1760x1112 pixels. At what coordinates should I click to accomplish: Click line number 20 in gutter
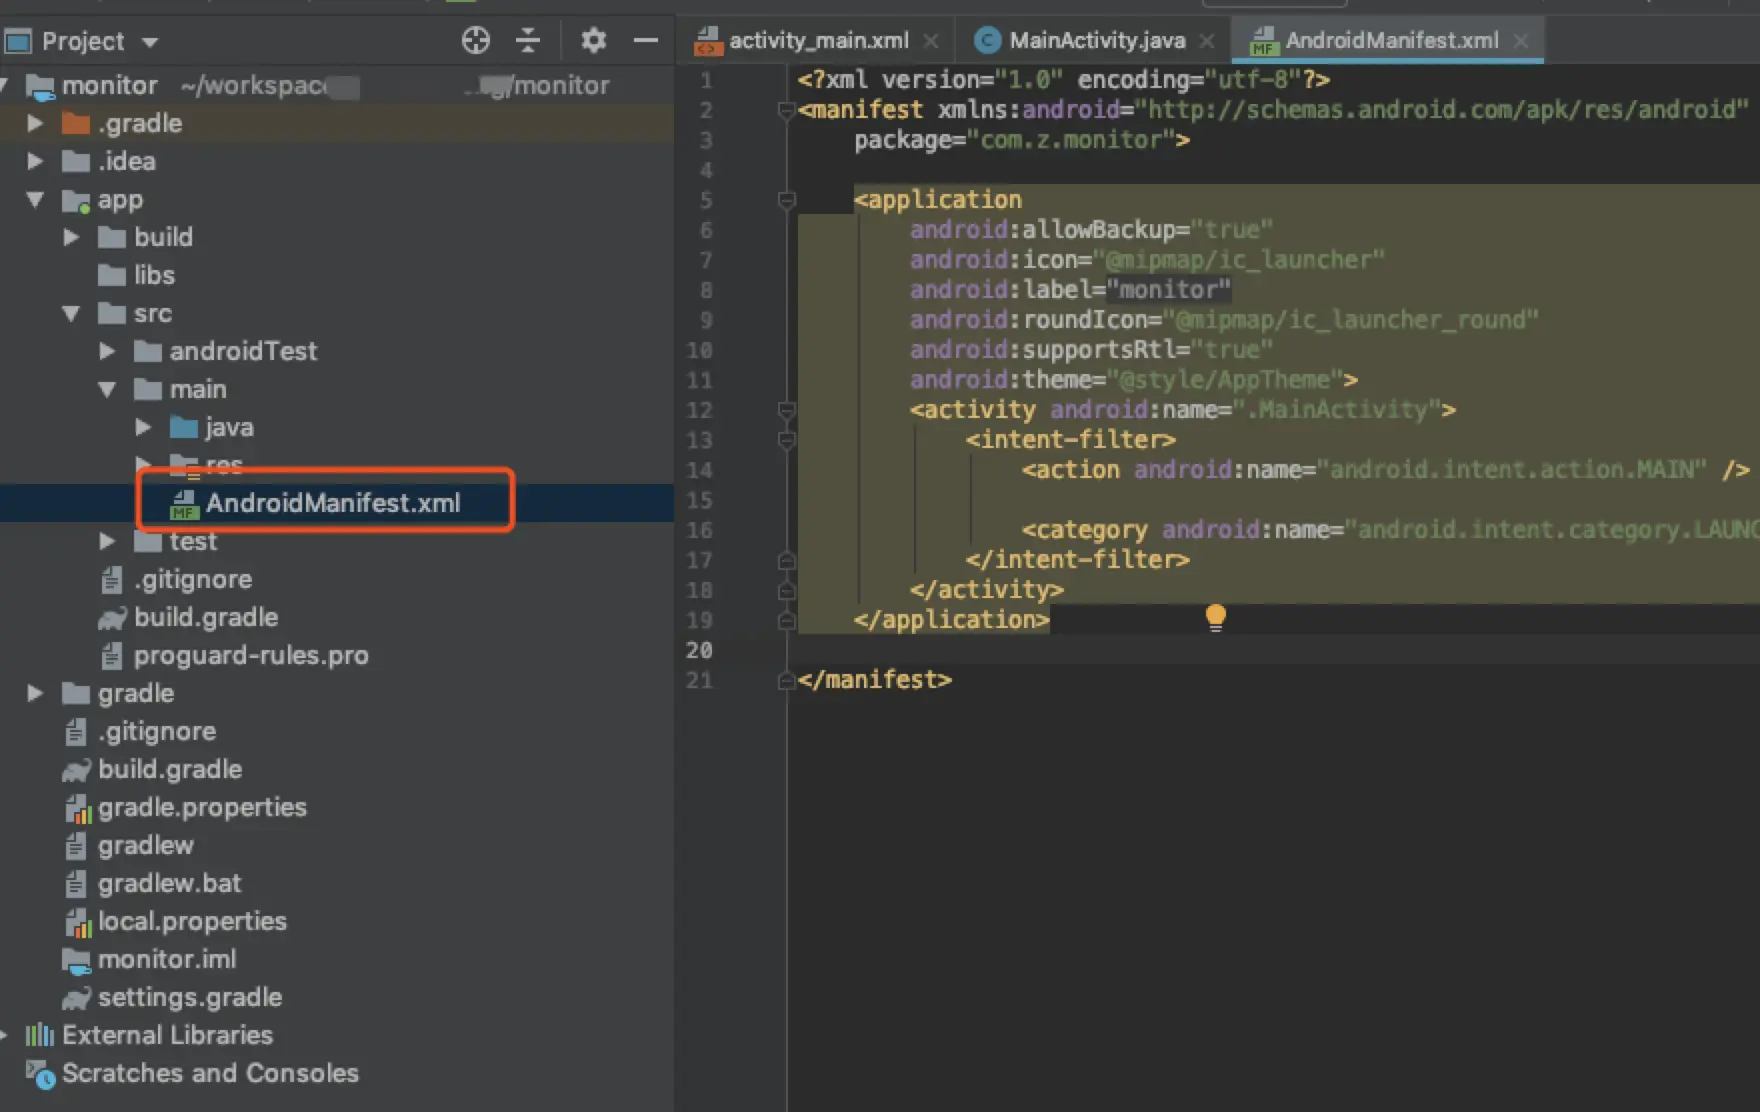(699, 650)
